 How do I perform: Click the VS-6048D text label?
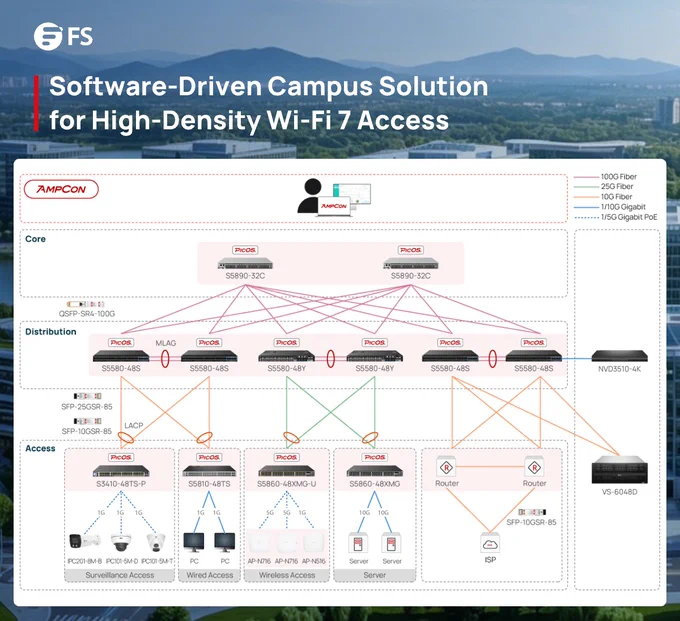pyautogui.click(x=620, y=492)
